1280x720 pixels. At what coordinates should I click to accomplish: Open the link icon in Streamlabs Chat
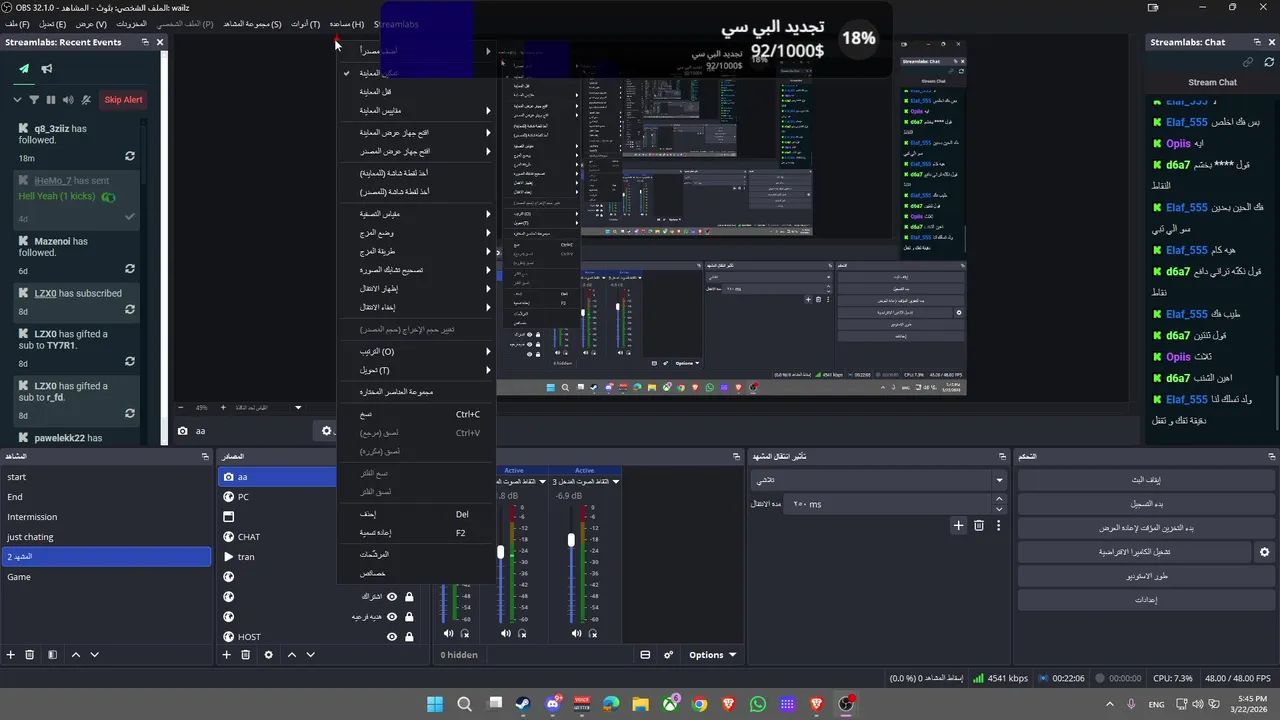click(x=1247, y=62)
